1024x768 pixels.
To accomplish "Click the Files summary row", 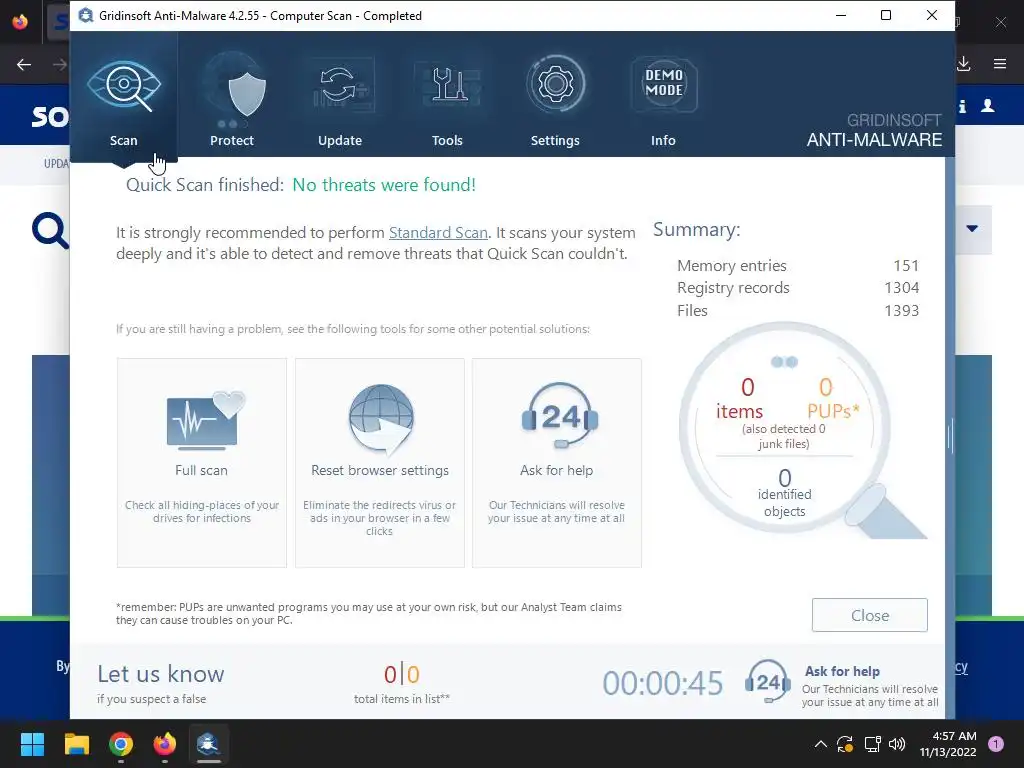I will pyautogui.click(x=797, y=310).
